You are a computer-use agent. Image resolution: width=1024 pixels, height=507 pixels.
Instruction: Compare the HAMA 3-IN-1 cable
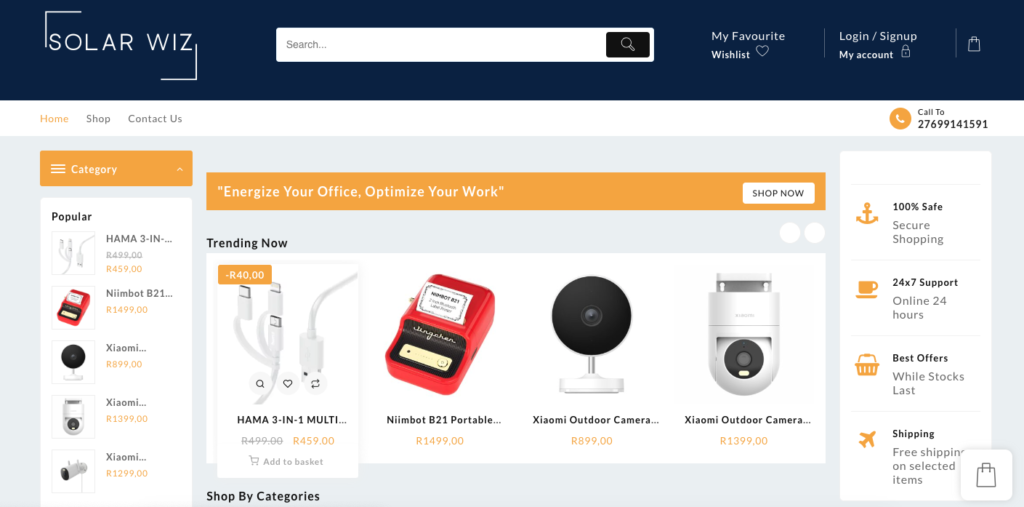tap(315, 384)
